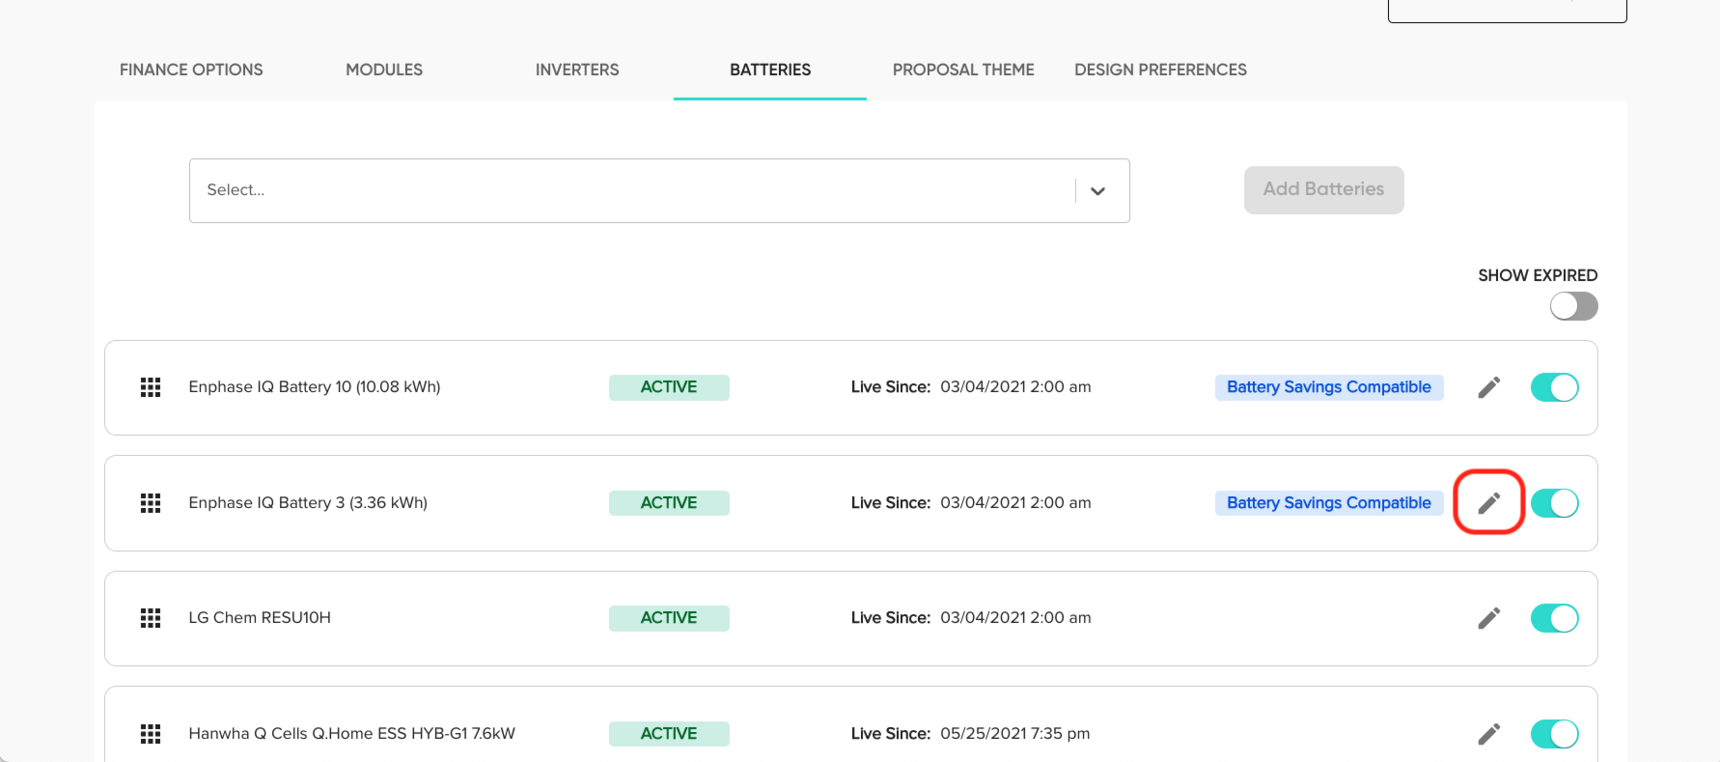Click grid handle for LG Chem RESU10H
Screen dimensions: 1720x762
point(150,618)
